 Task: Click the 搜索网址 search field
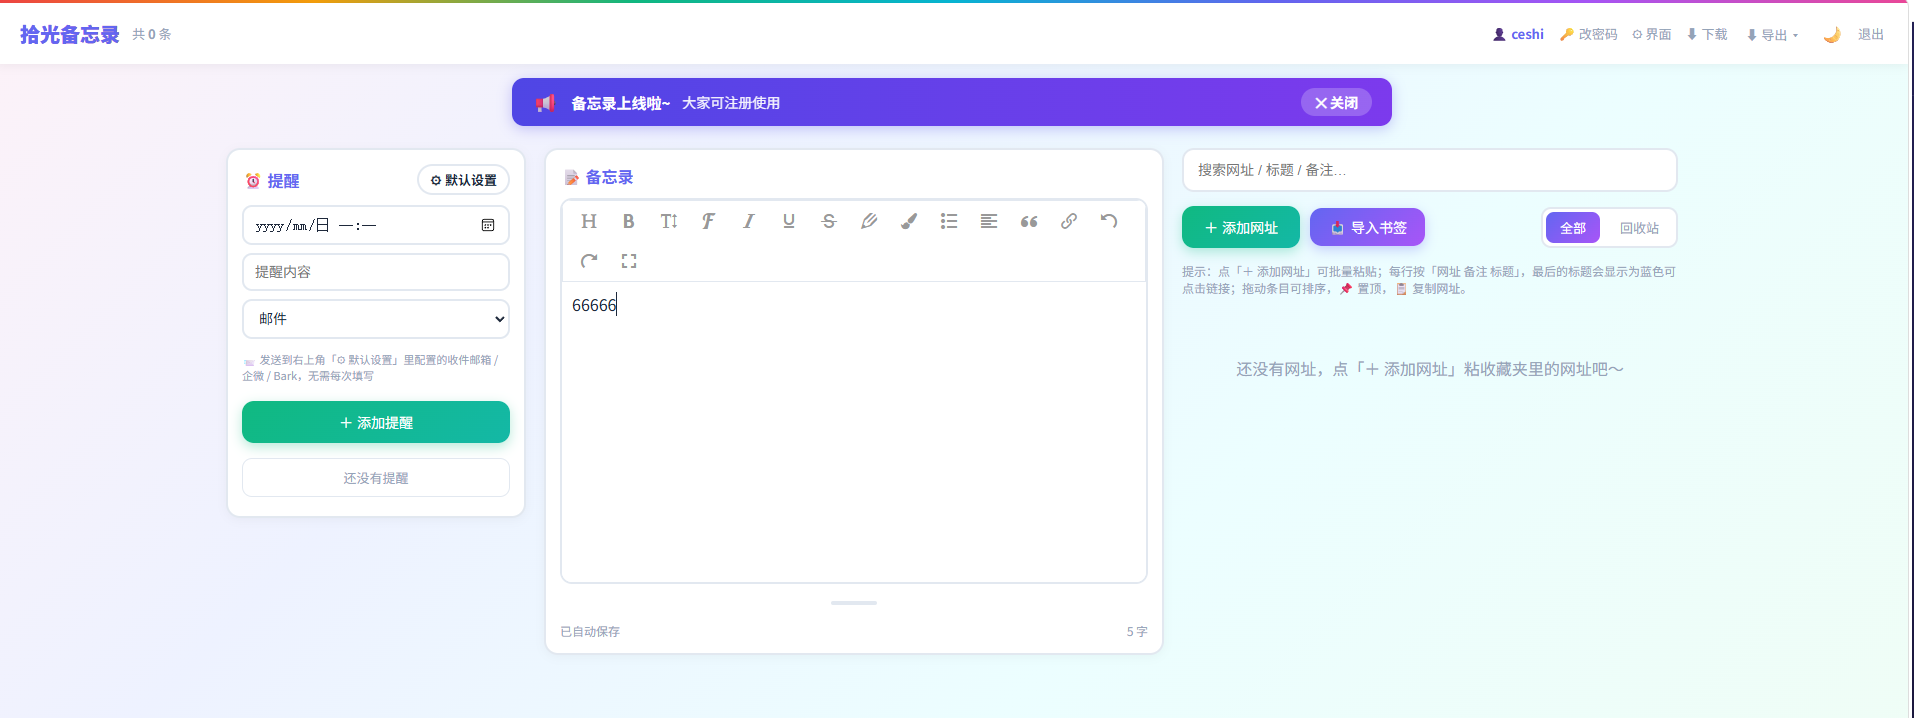click(x=1430, y=170)
